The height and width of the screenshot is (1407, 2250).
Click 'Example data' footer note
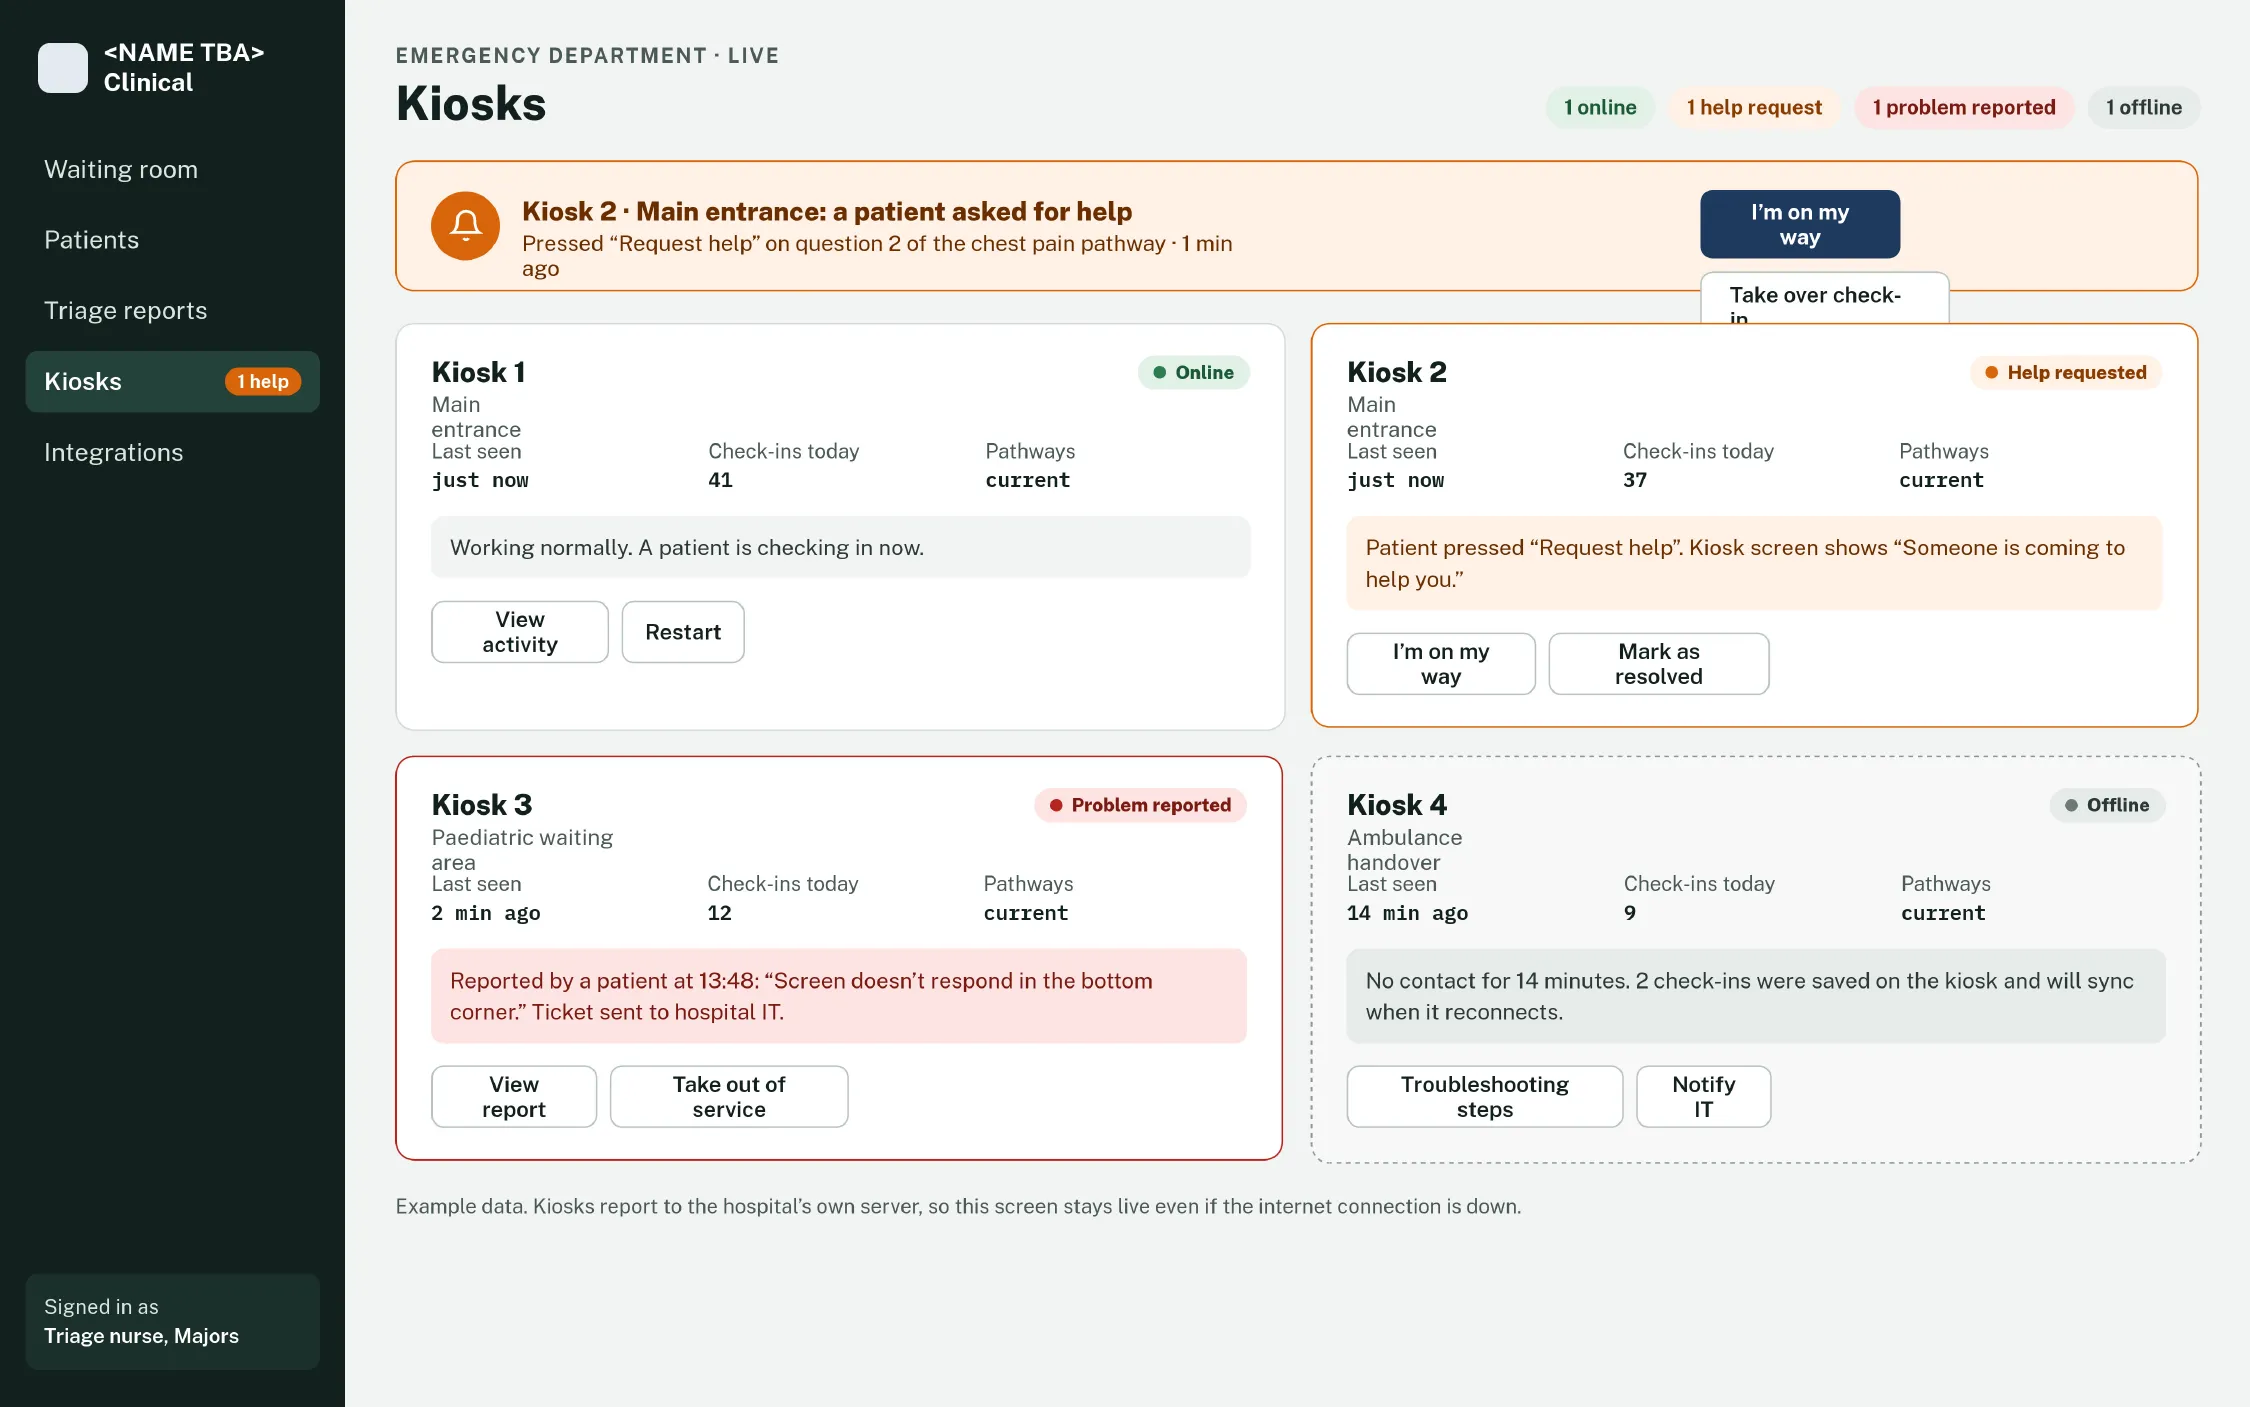pos(958,1207)
